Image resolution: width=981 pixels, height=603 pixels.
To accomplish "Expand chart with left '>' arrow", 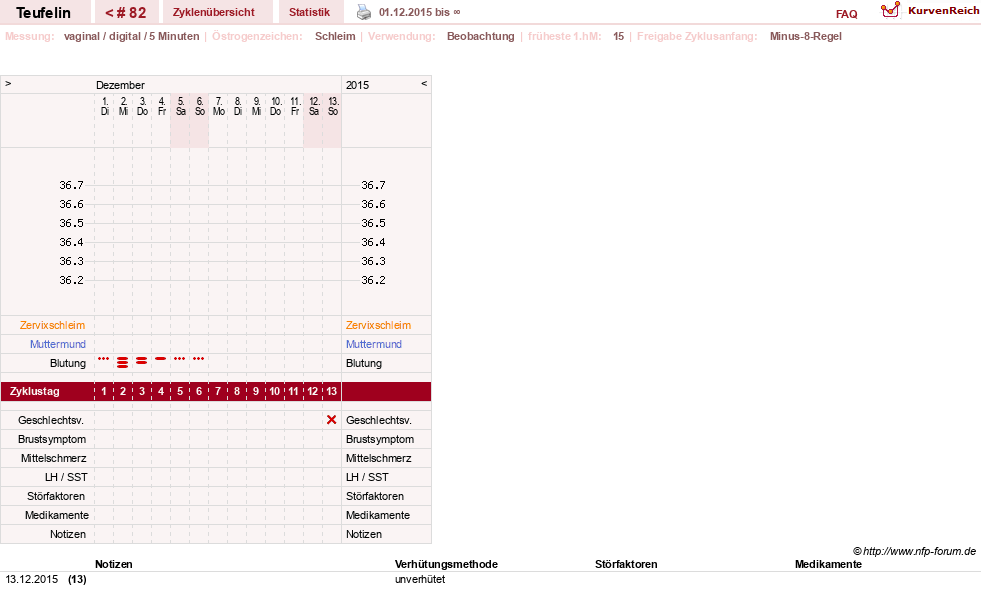I will (8, 83).
